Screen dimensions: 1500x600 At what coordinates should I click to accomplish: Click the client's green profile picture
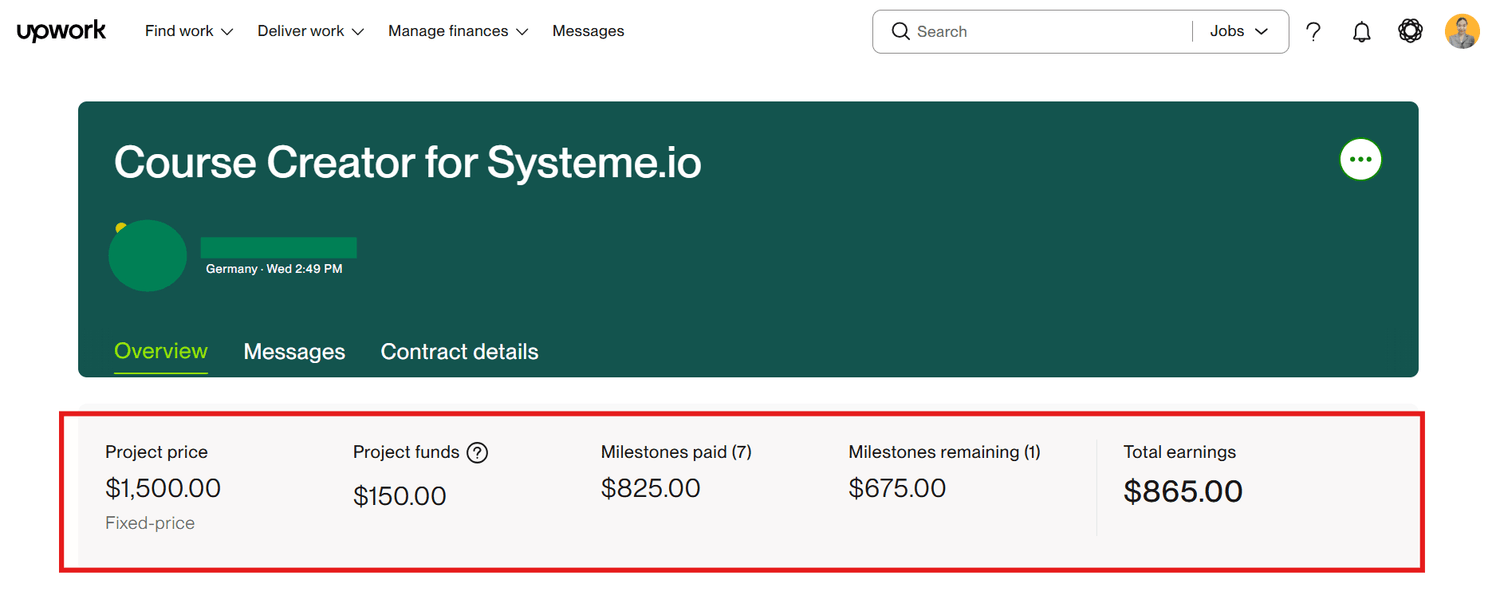[148, 256]
